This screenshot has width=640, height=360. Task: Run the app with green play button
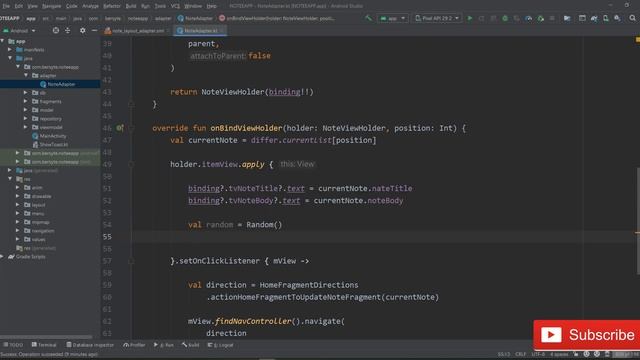(x=470, y=18)
